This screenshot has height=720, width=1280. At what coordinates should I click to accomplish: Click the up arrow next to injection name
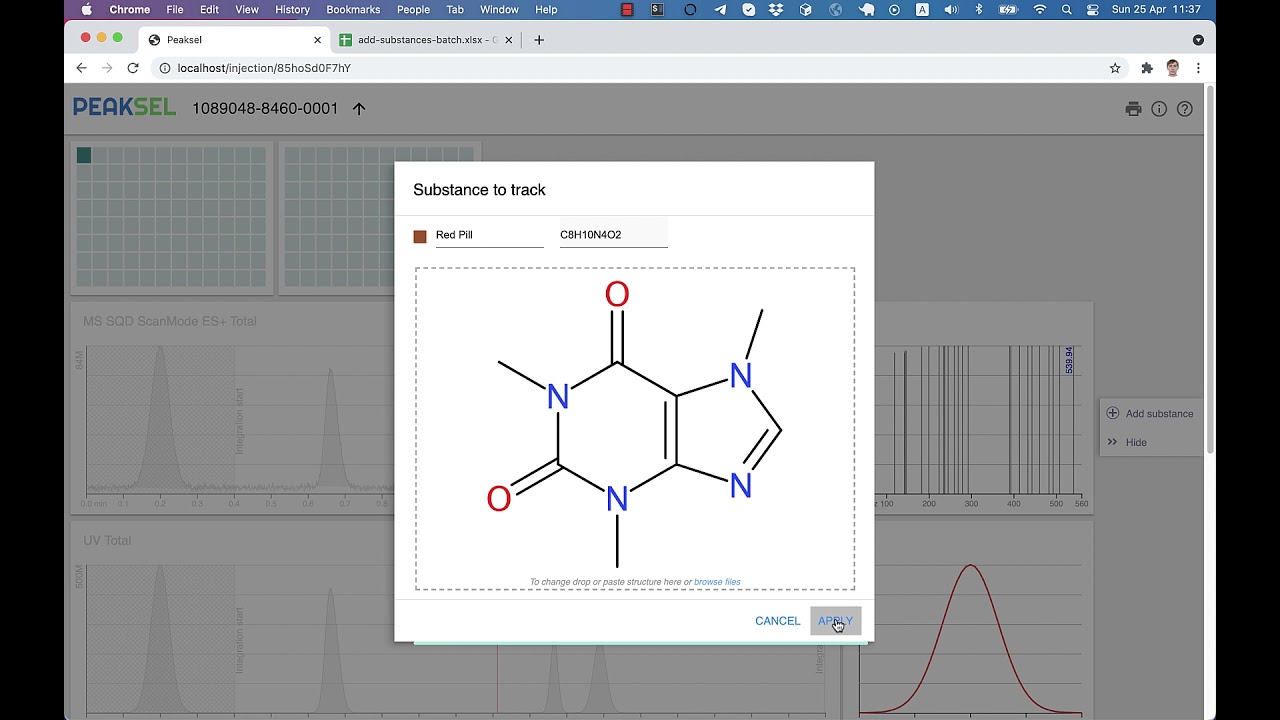tap(359, 108)
